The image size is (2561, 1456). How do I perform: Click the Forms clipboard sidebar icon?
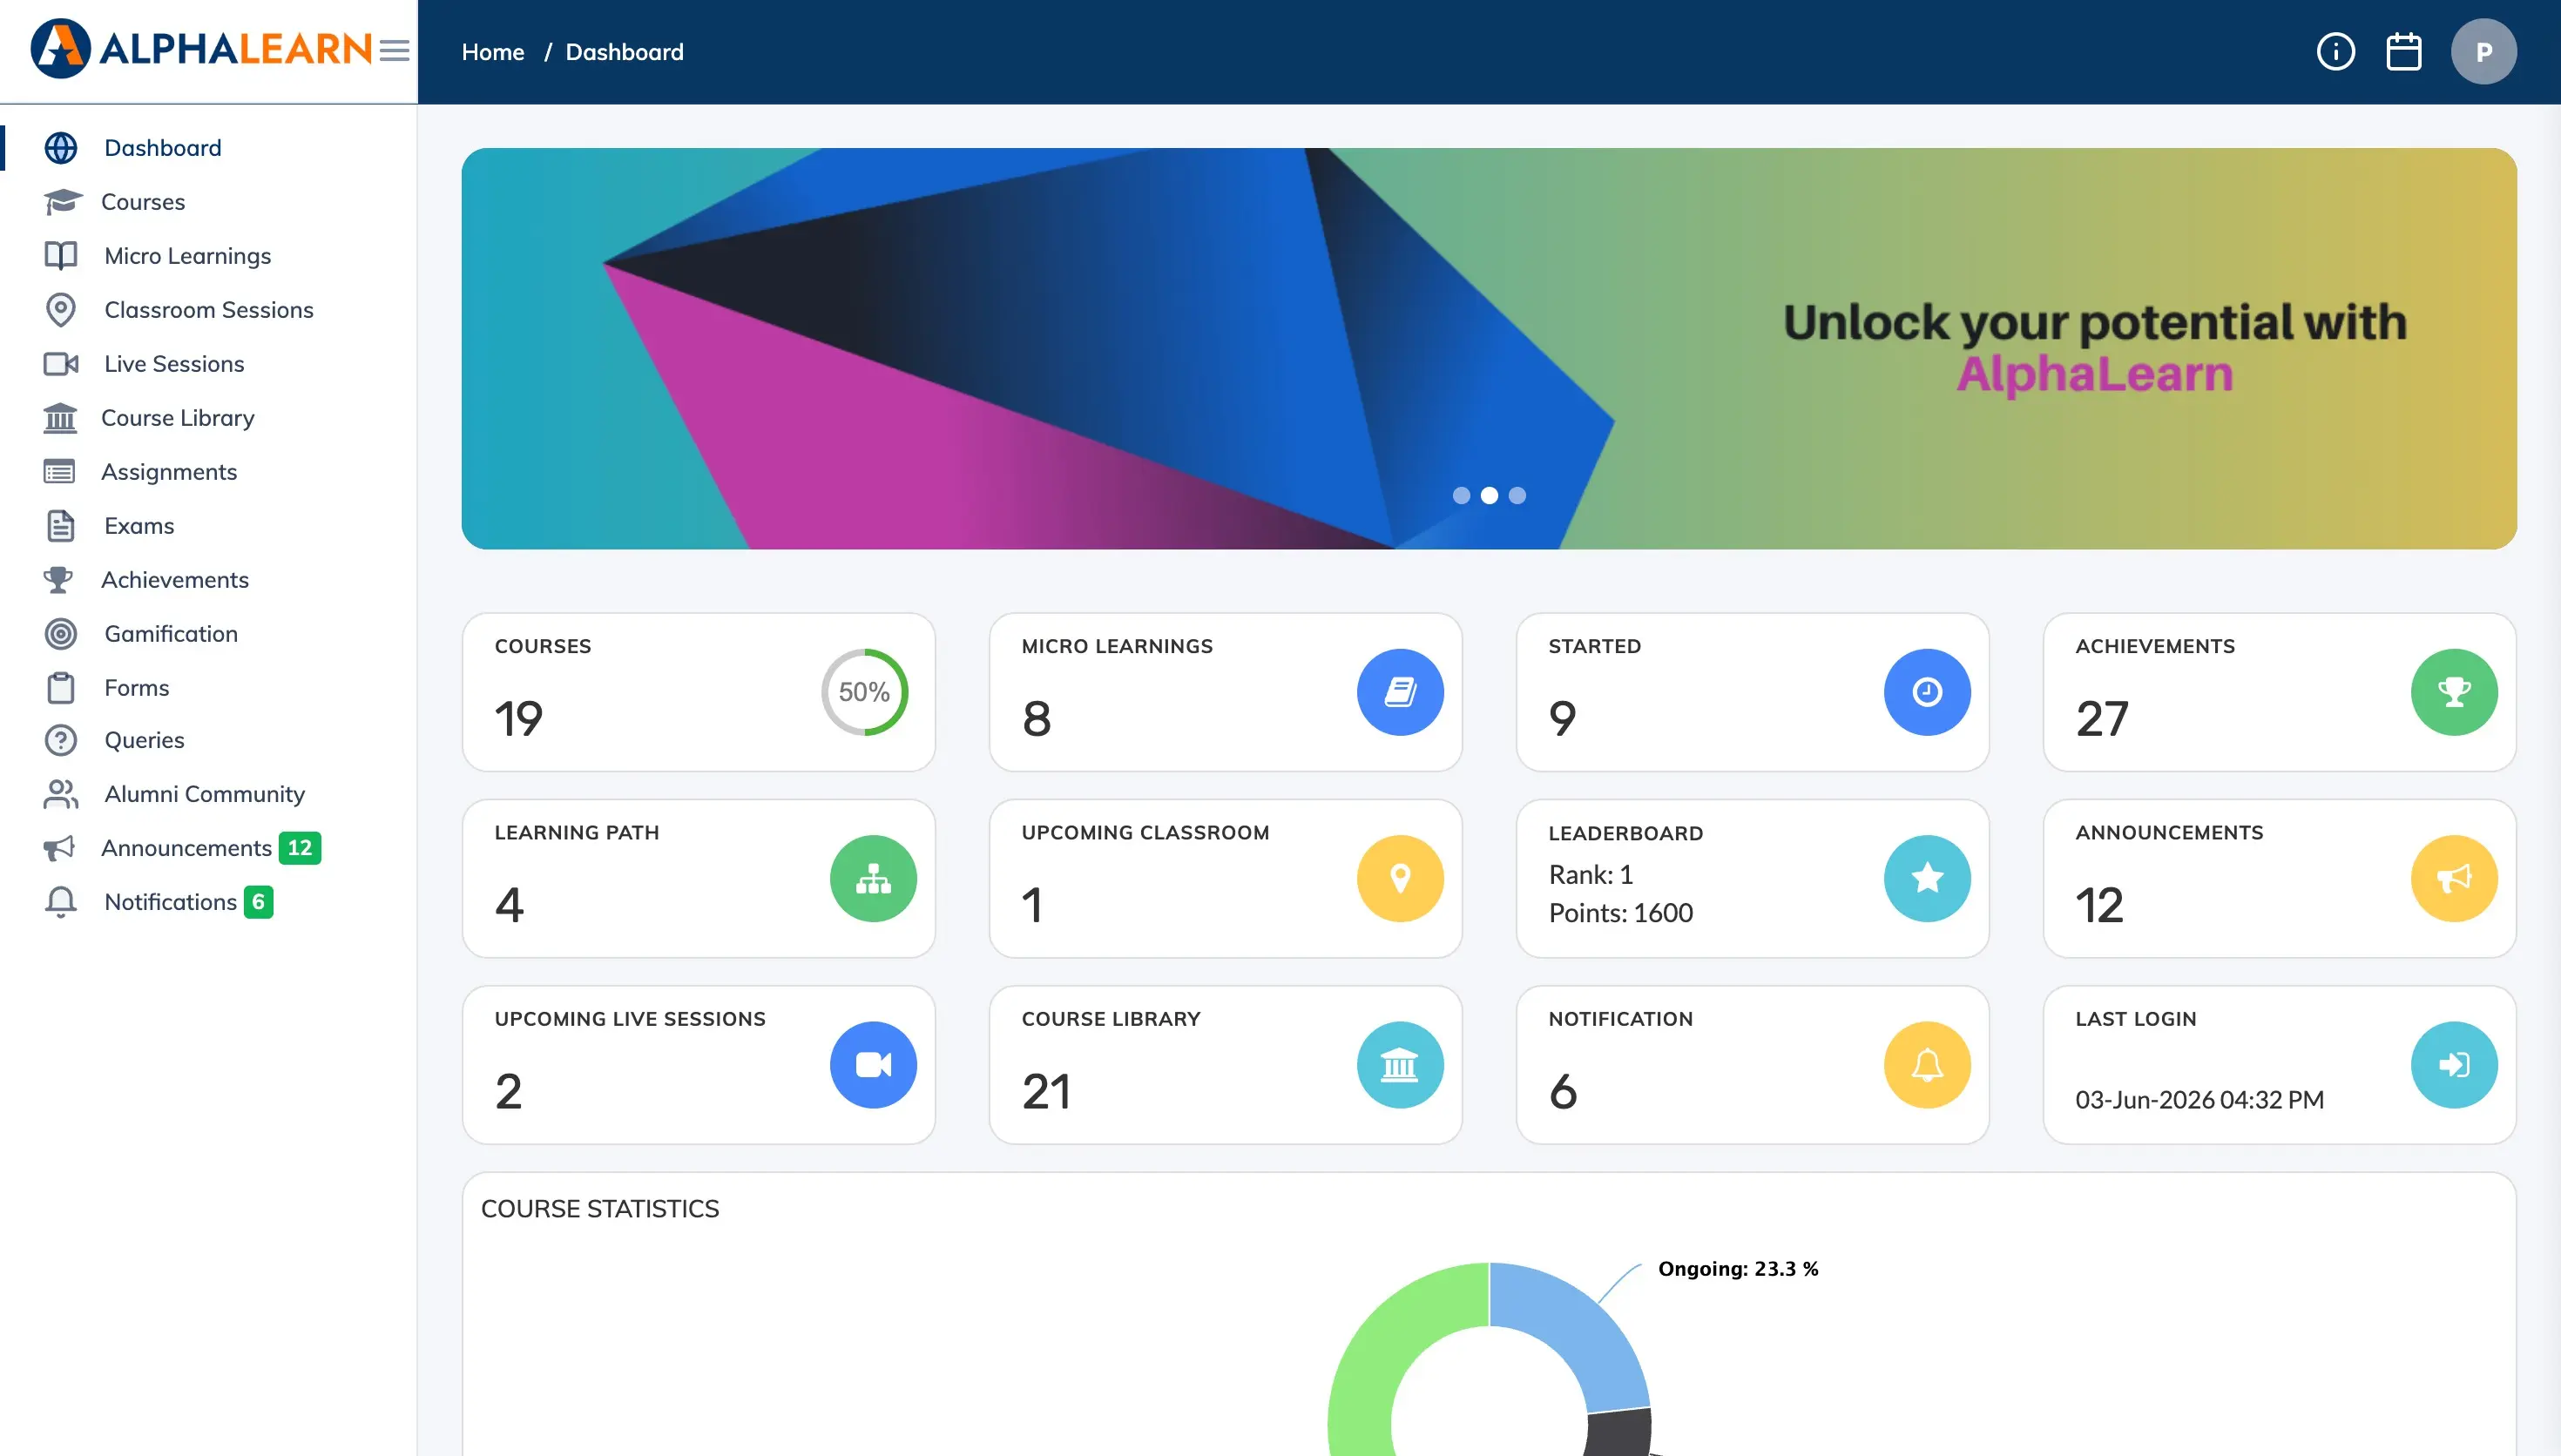point(61,688)
